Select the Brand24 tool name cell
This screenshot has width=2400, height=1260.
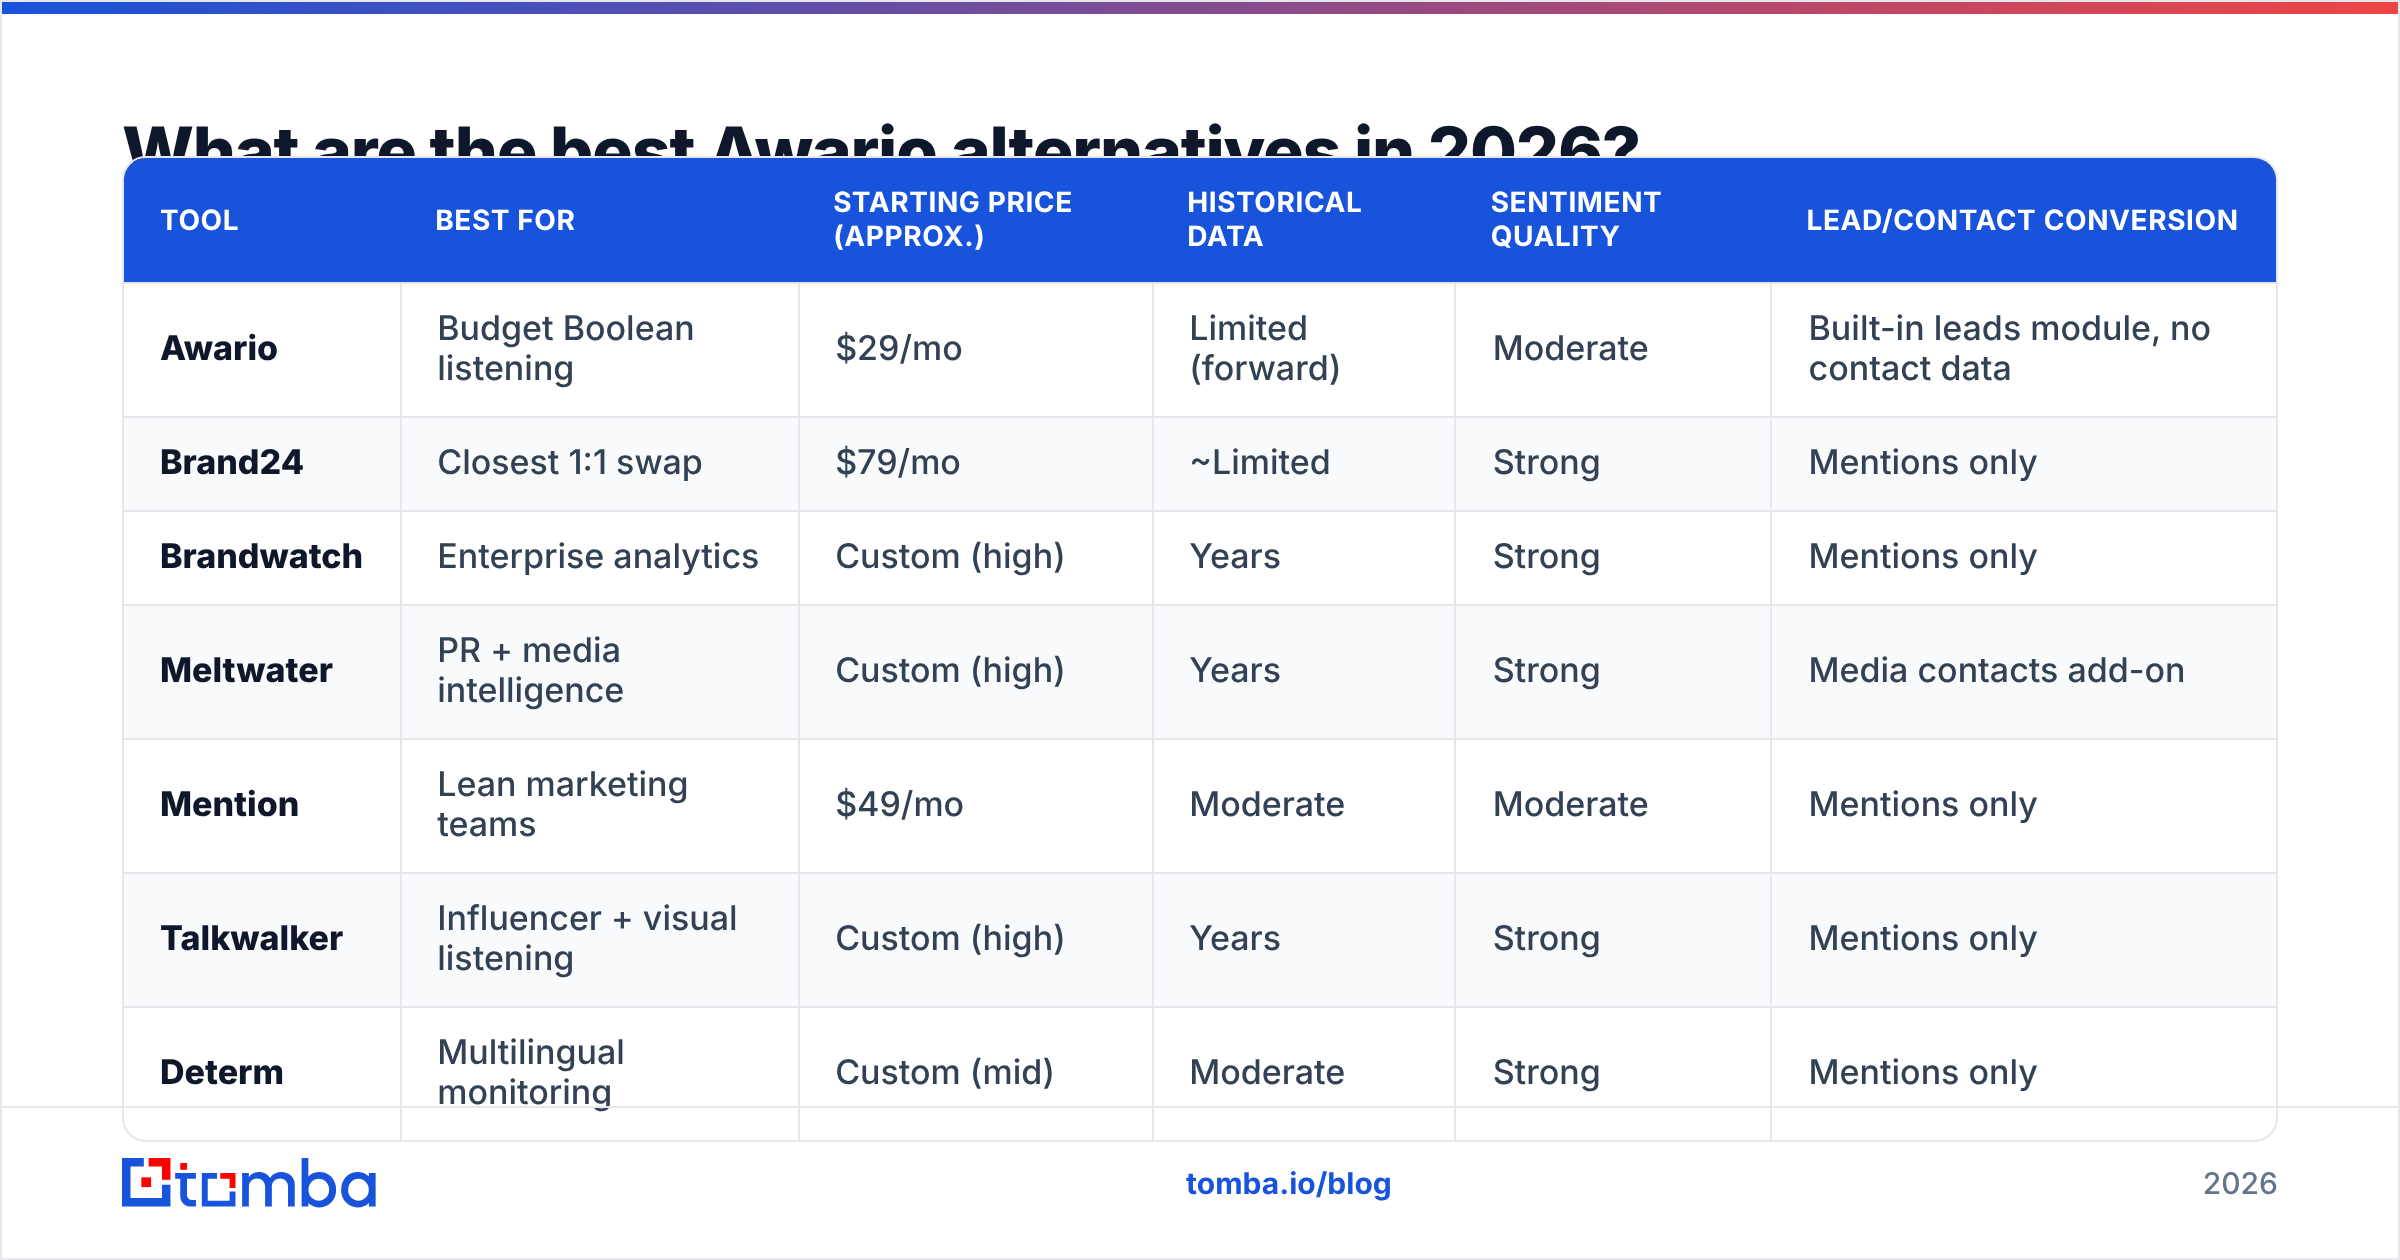[x=262, y=463]
